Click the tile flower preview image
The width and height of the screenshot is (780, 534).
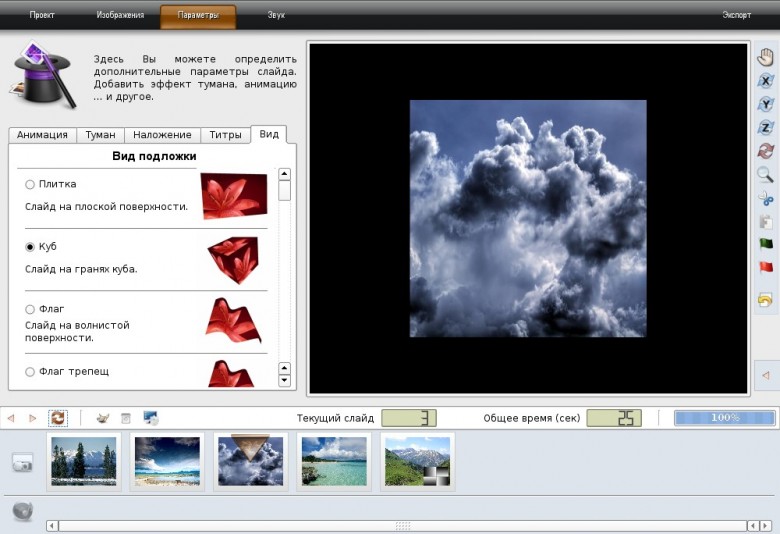(234, 196)
